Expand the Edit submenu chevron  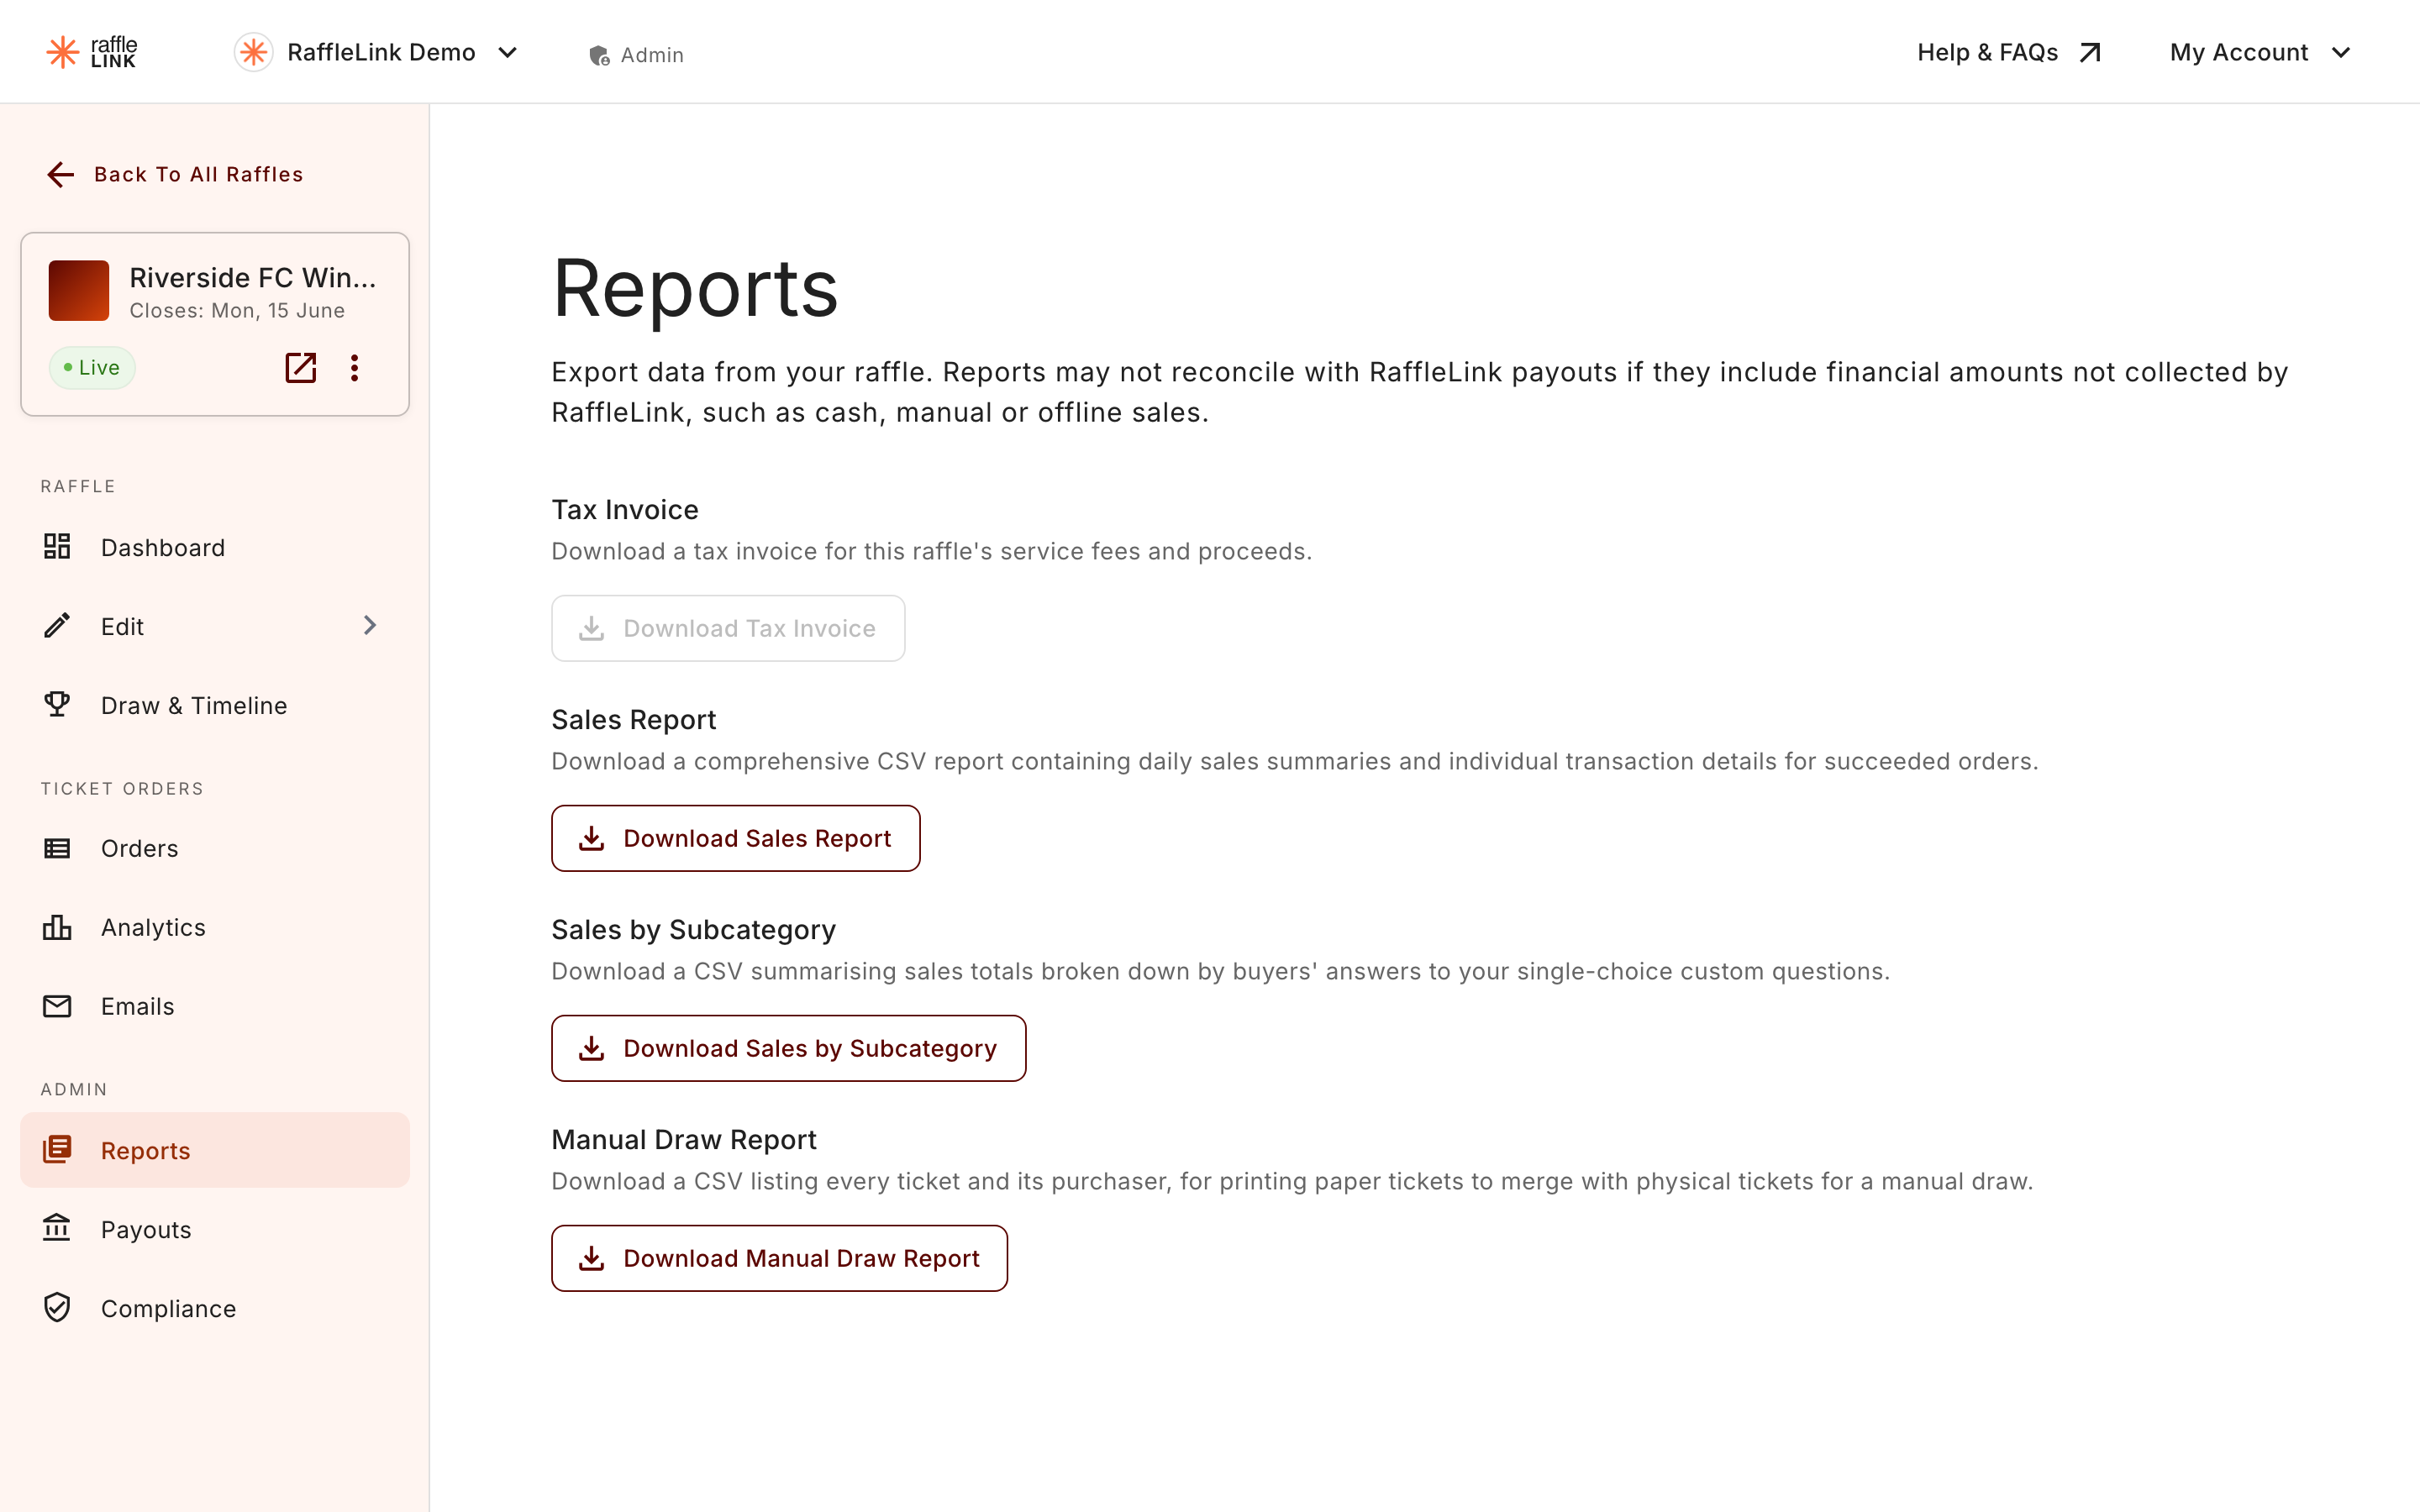click(x=370, y=626)
